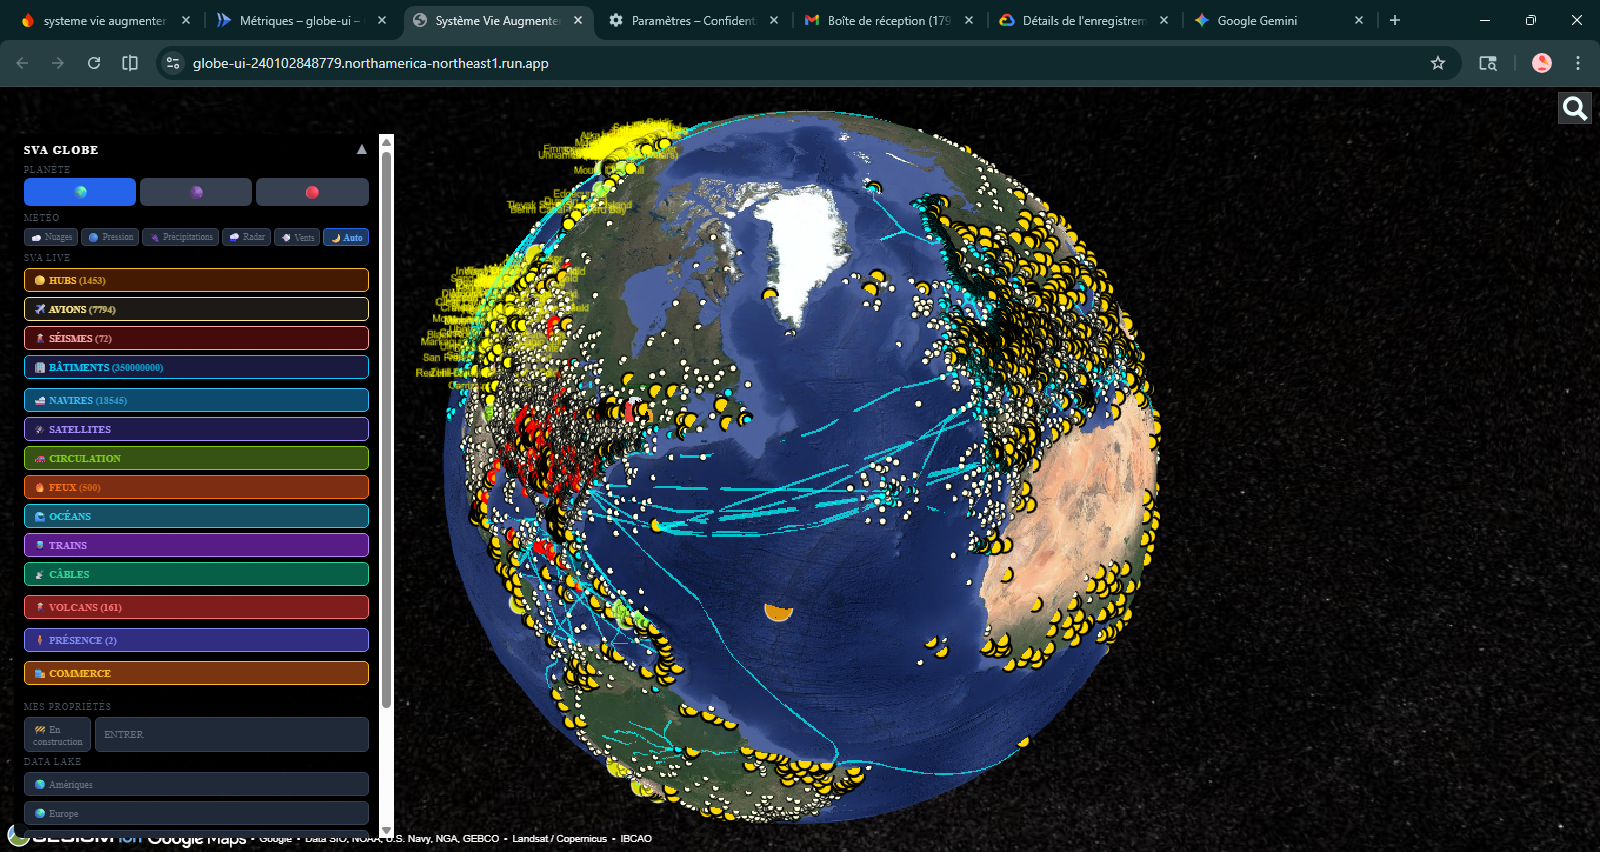Toggle the Radar weather layer
This screenshot has height=852, width=1600.
[x=246, y=237]
